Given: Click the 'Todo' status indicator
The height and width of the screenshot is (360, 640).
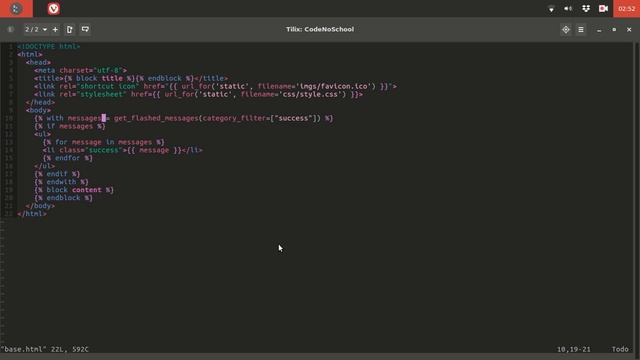Looking at the screenshot, I should [620, 349].
